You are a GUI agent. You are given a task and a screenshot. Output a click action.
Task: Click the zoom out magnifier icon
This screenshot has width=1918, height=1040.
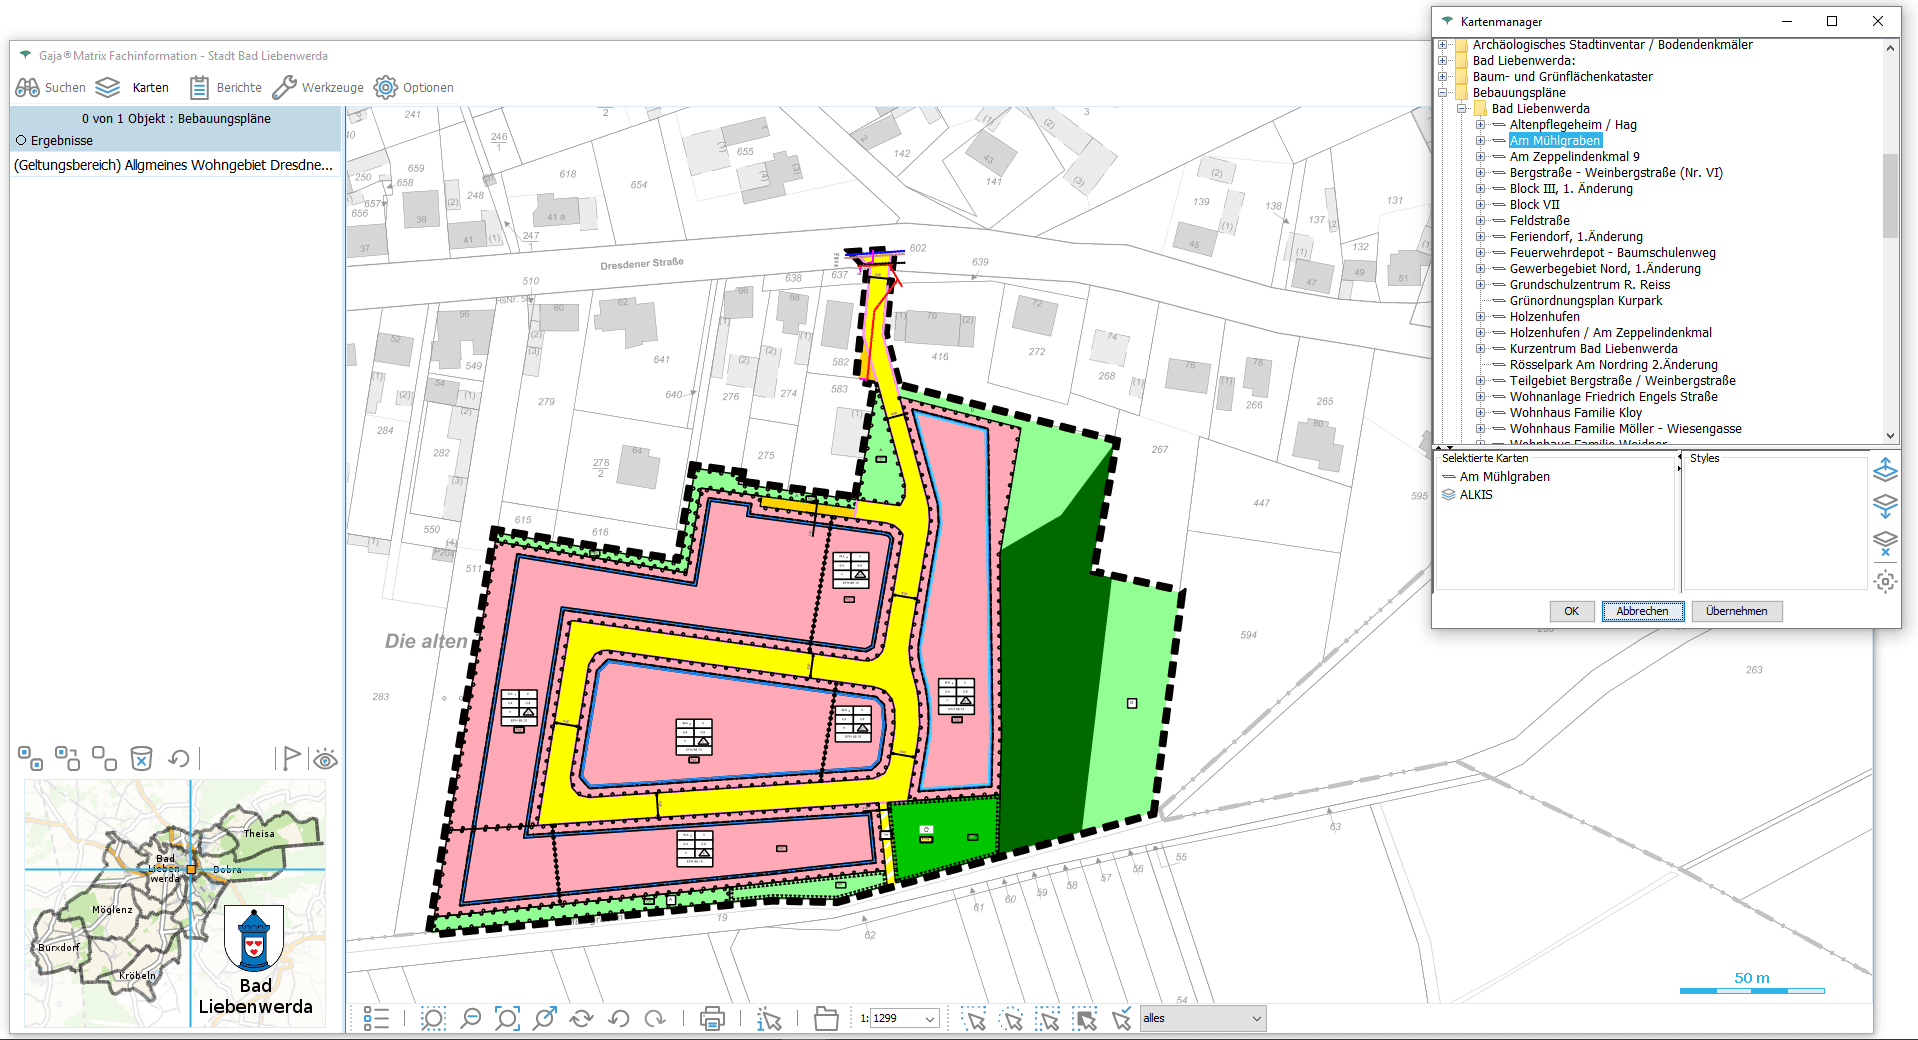pos(470,1019)
